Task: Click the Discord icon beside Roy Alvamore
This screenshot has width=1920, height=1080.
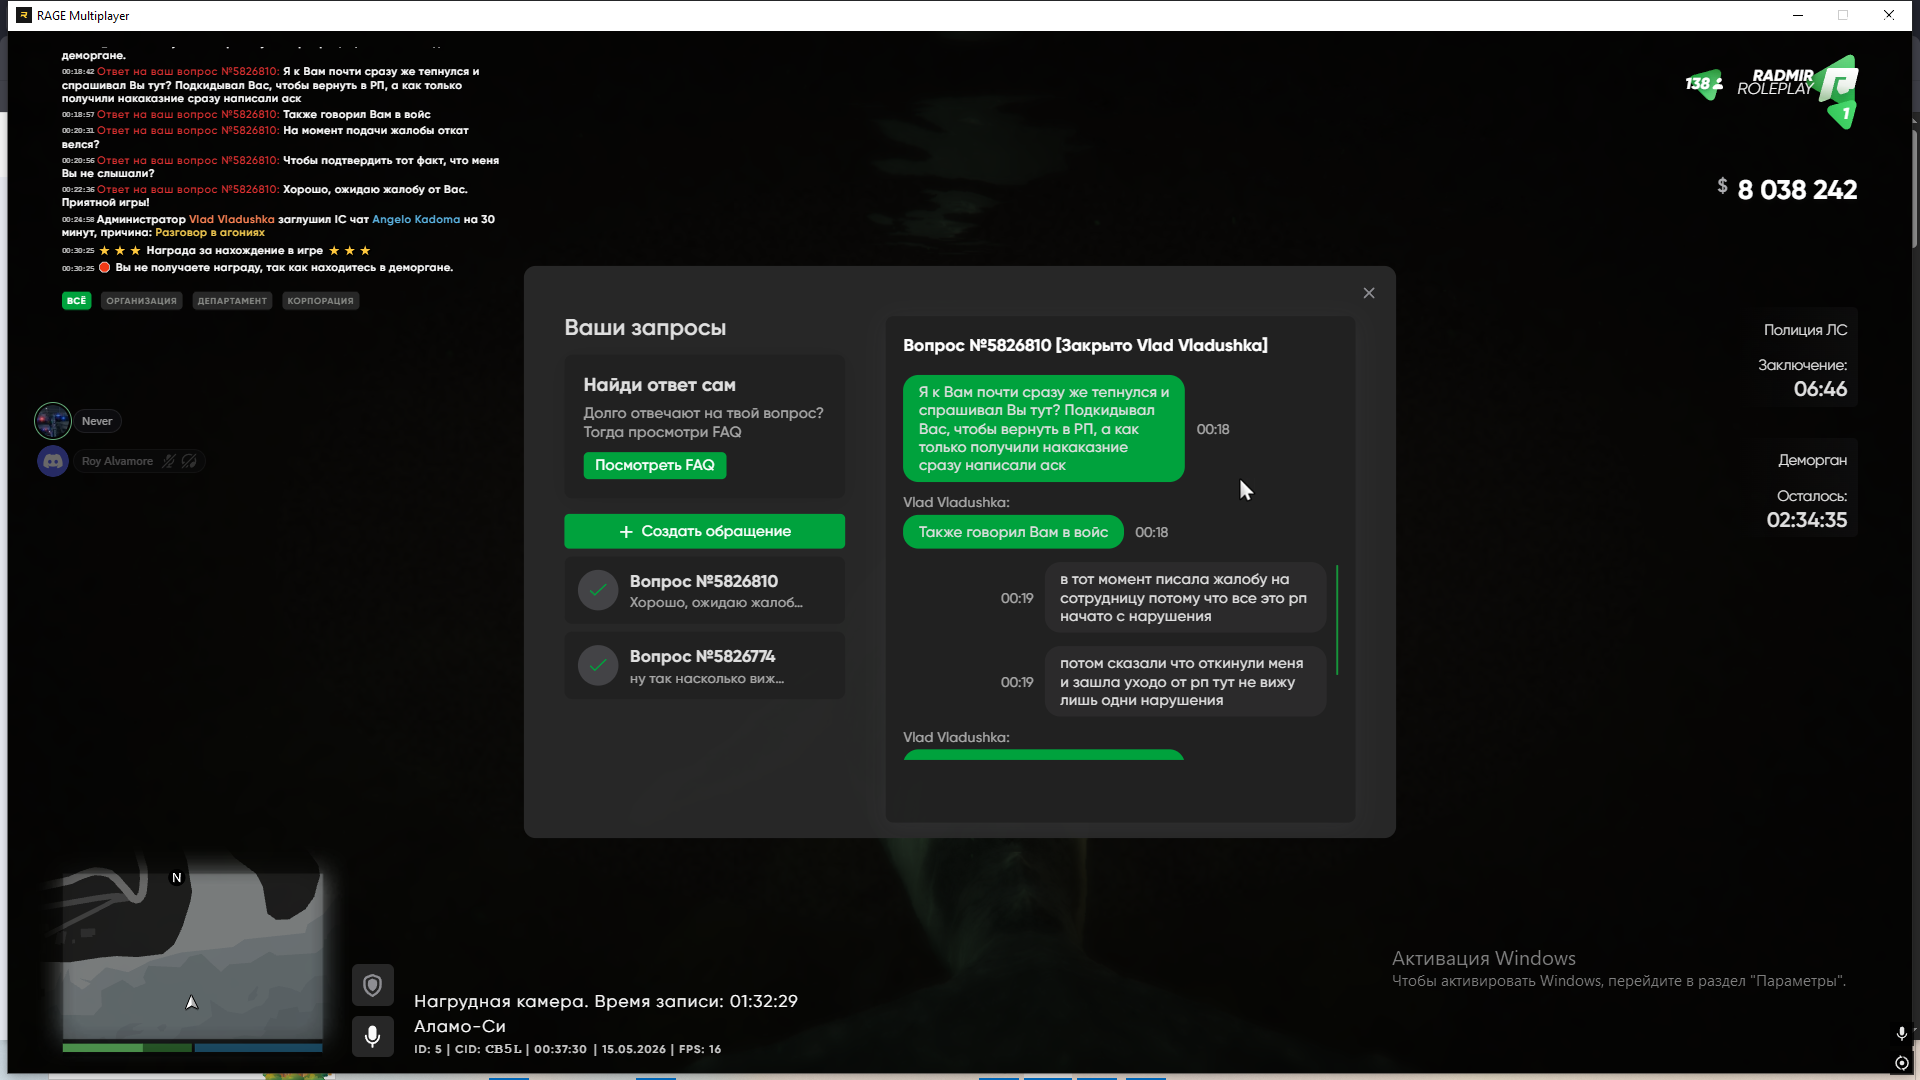Action: (x=53, y=461)
